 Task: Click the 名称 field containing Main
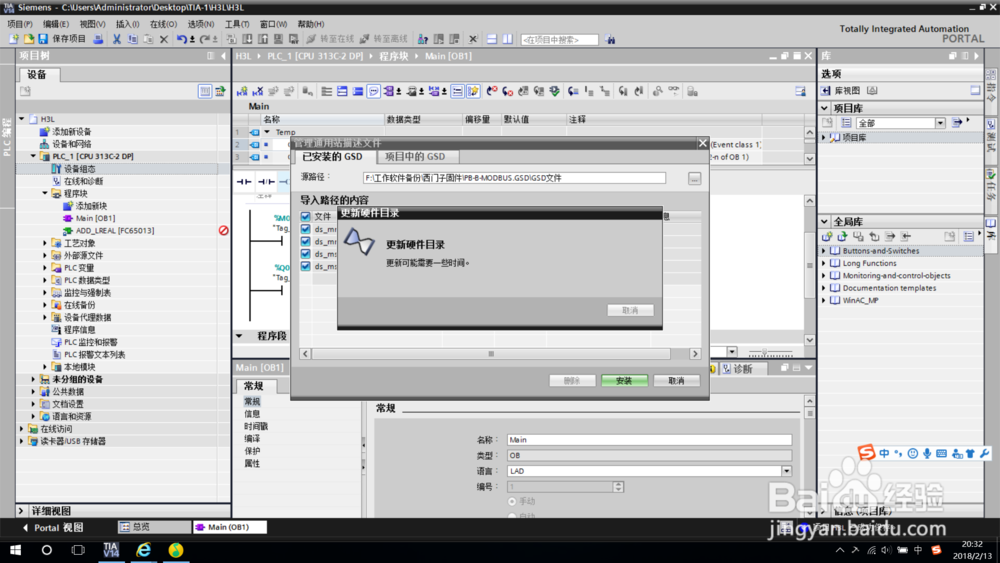pos(649,440)
